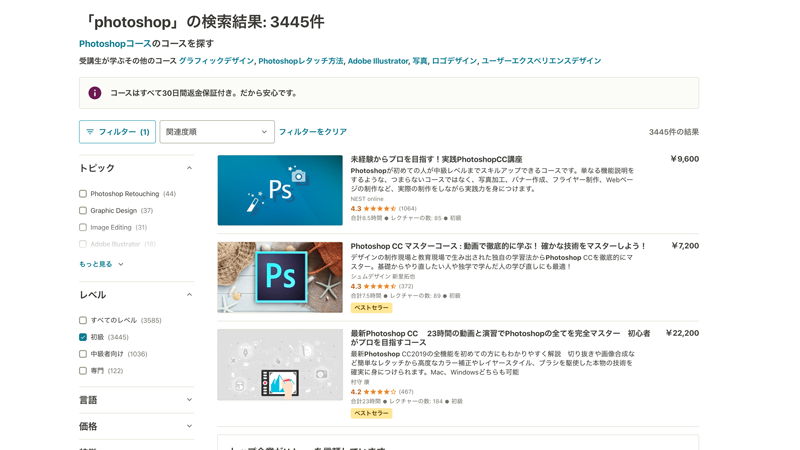800x450 pixels.
Task: Expand the 言語 filter section
Action: pyautogui.click(x=137, y=400)
